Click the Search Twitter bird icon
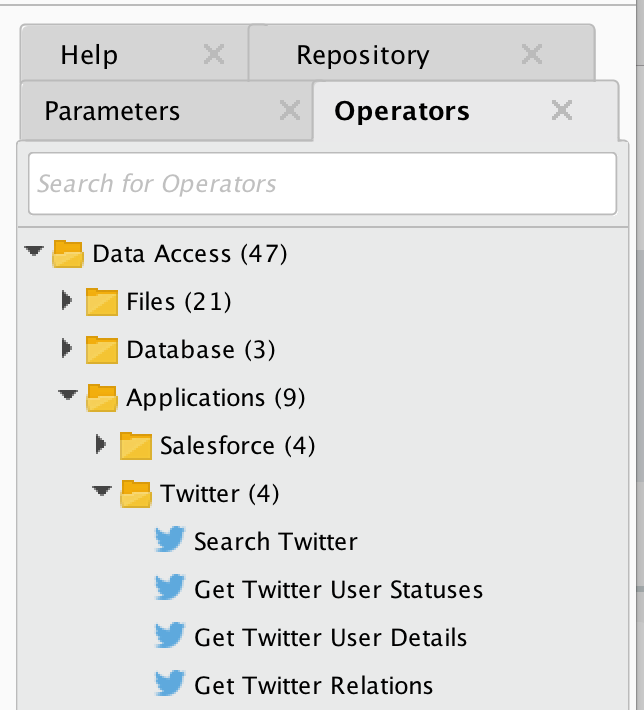 pos(170,539)
